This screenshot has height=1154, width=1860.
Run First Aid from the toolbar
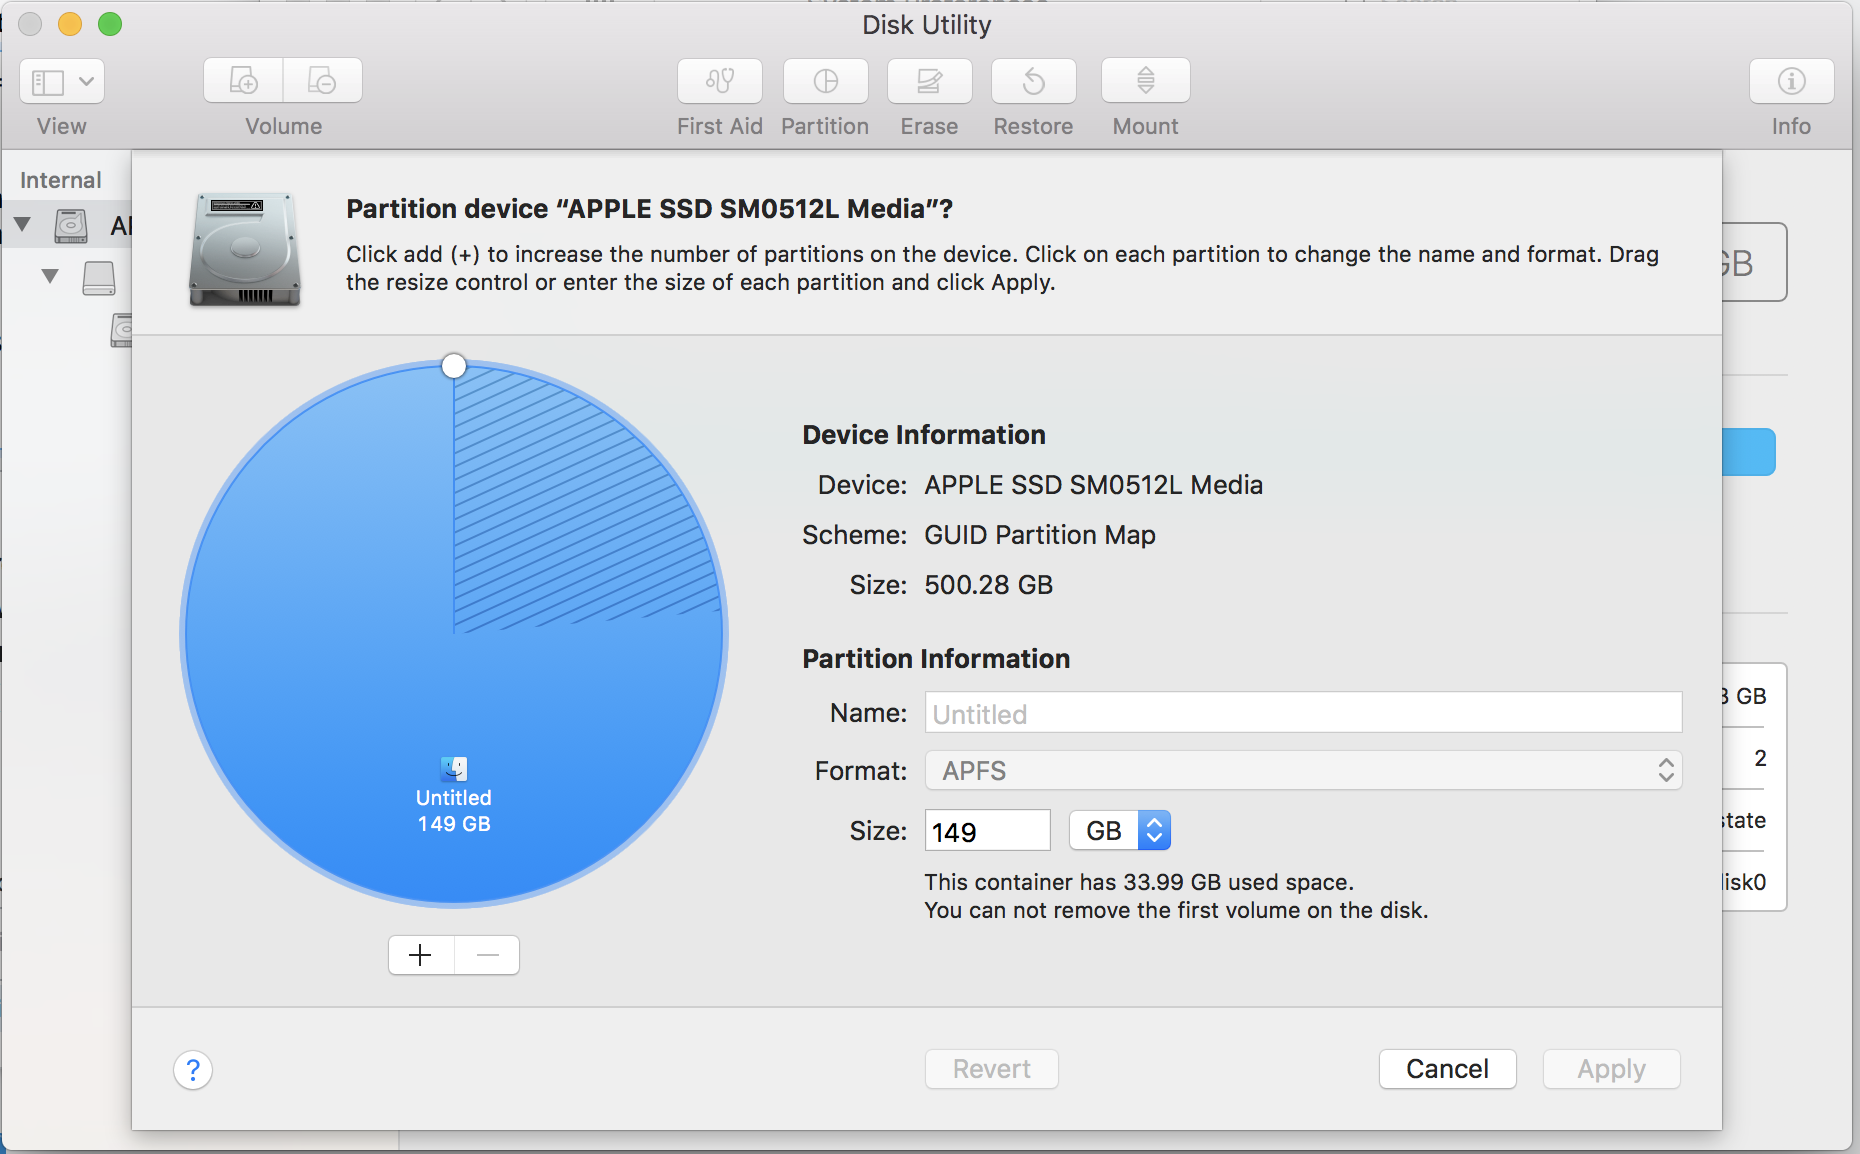(x=720, y=81)
